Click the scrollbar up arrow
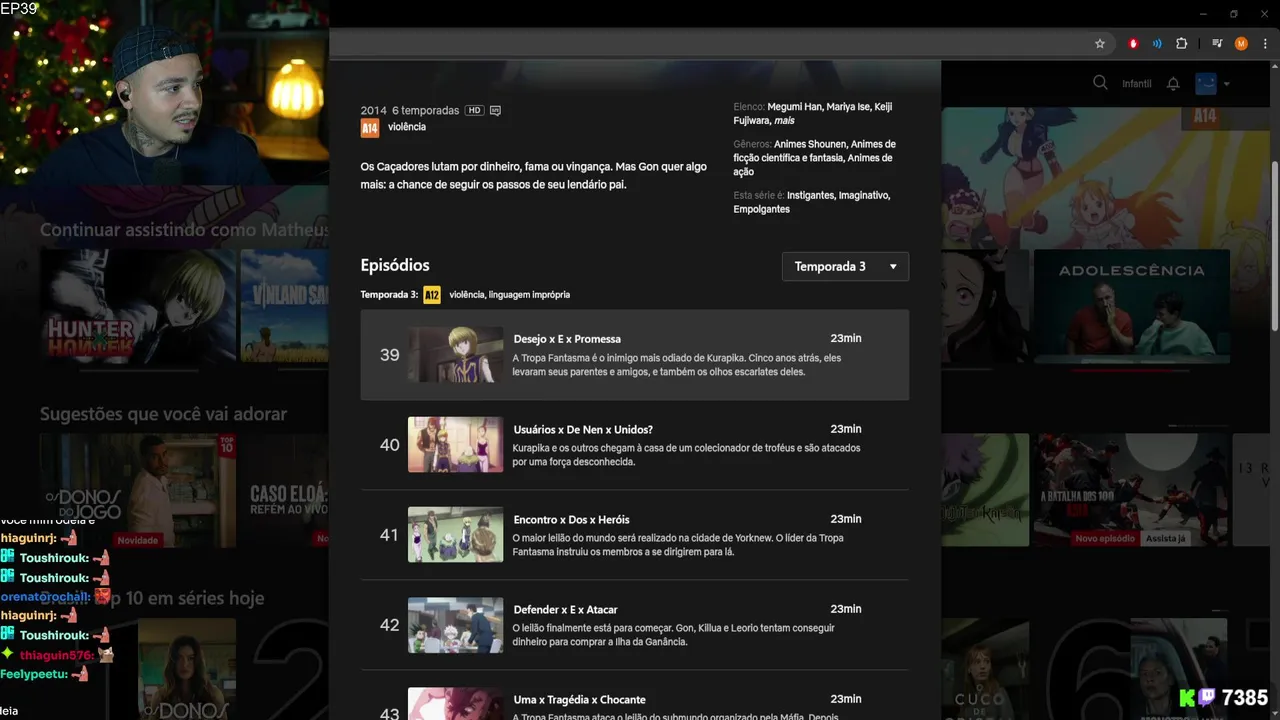1280x720 pixels. click(1274, 67)
